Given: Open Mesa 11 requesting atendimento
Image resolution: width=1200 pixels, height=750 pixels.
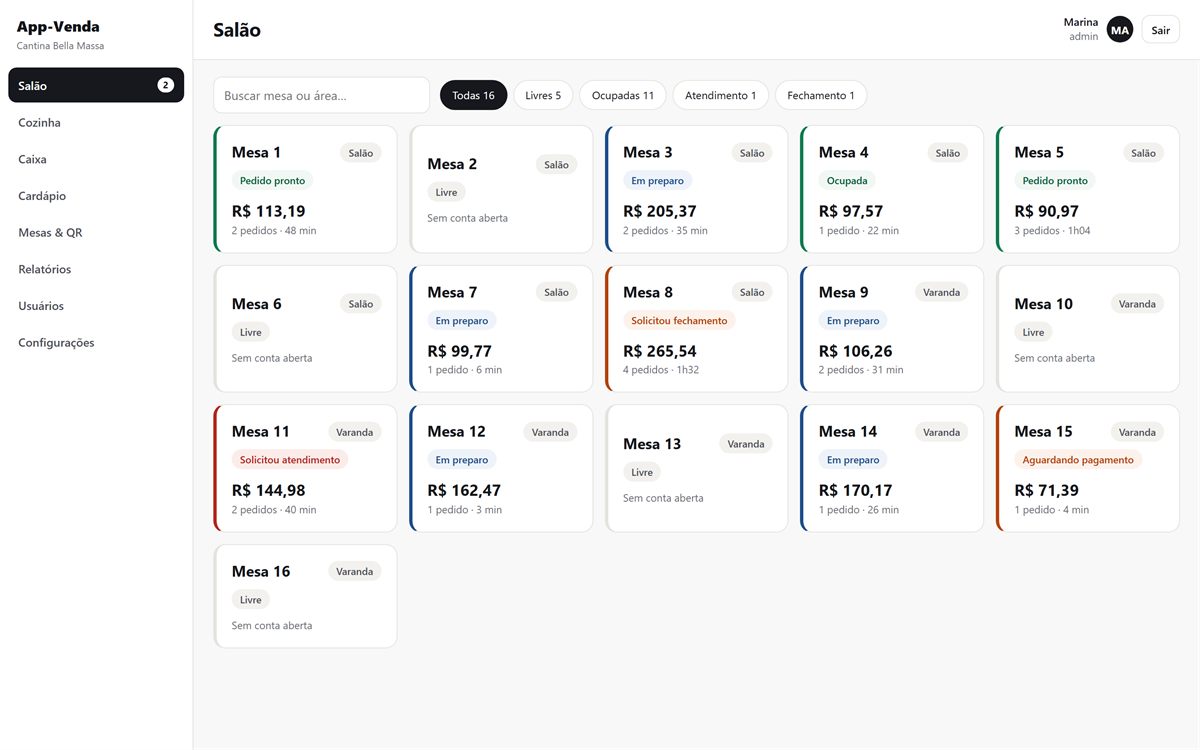Looking at the screenshot, I should [305, 468].
